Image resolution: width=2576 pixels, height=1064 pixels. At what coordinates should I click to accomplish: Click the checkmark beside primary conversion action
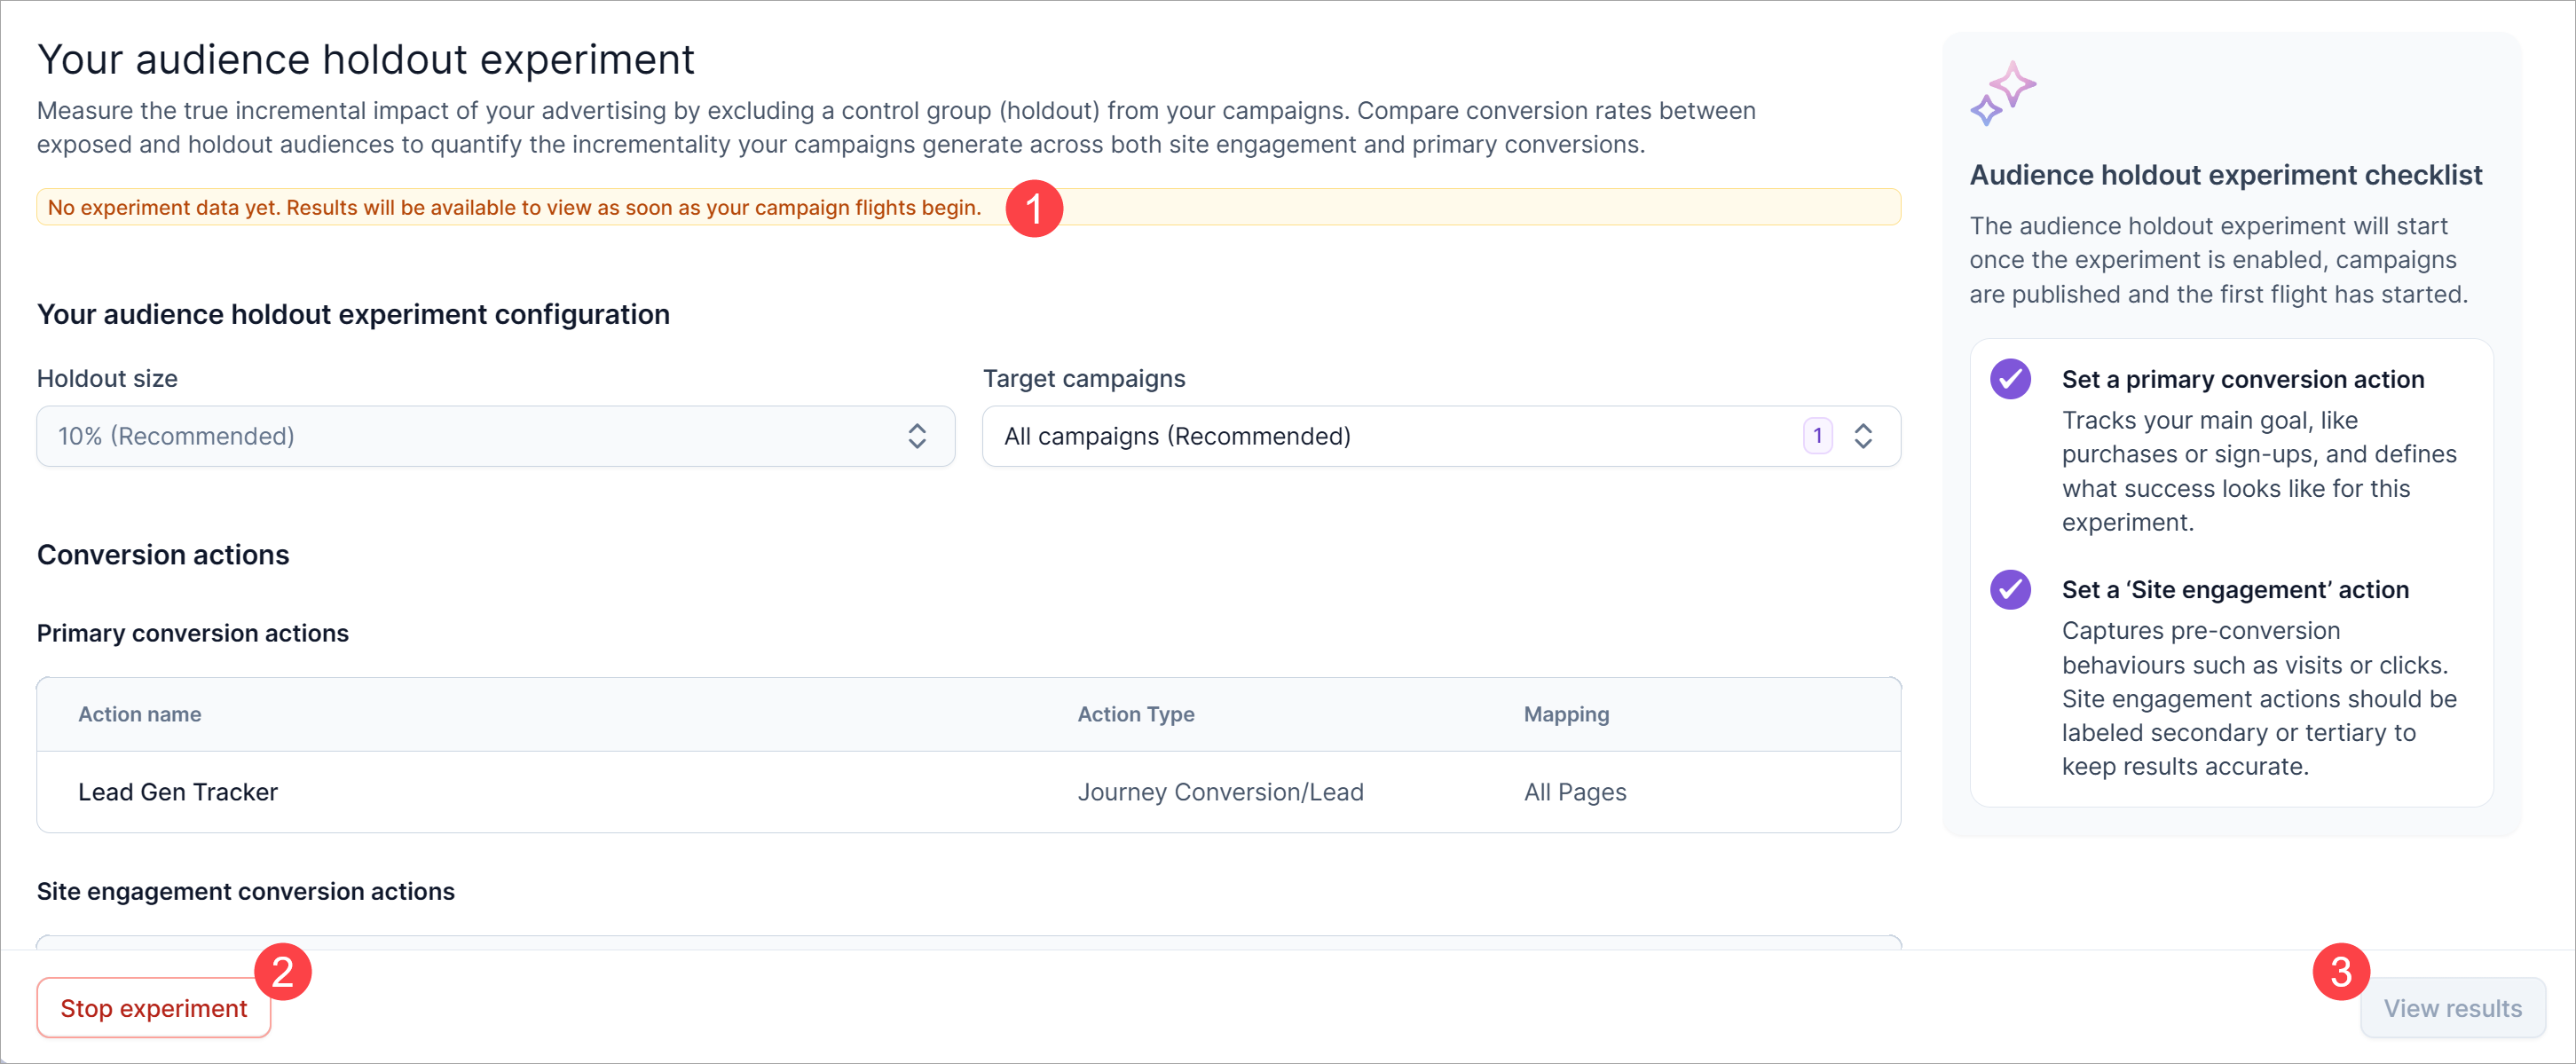tap(2010, 379)
